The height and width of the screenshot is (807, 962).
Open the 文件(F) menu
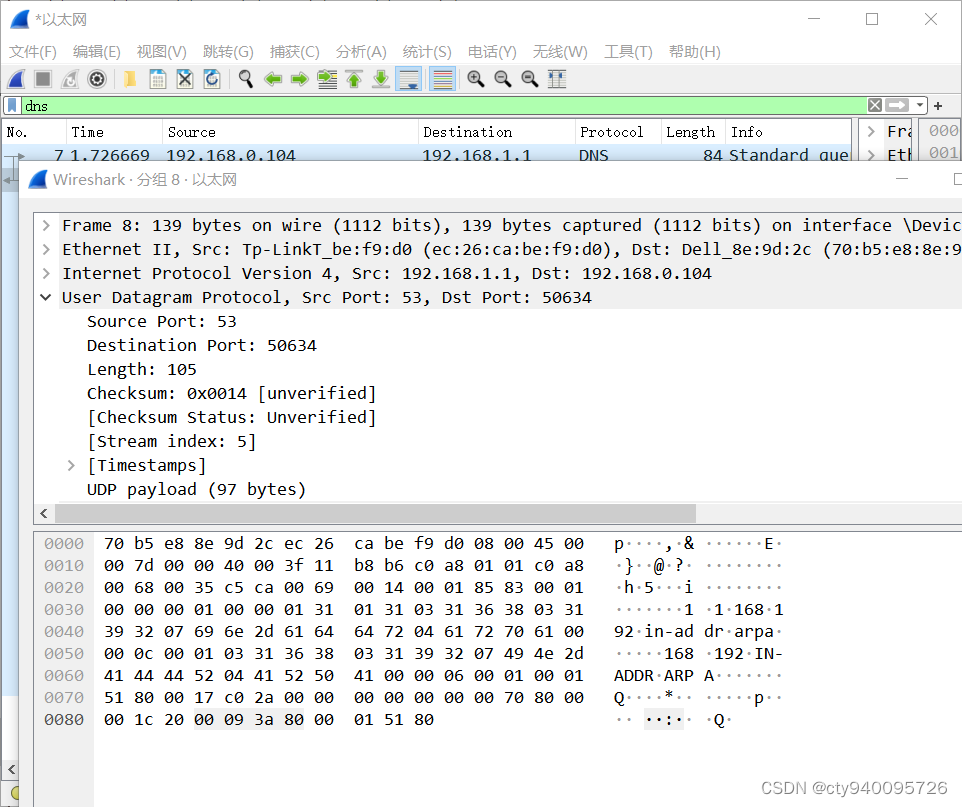(x=33, y=52)
